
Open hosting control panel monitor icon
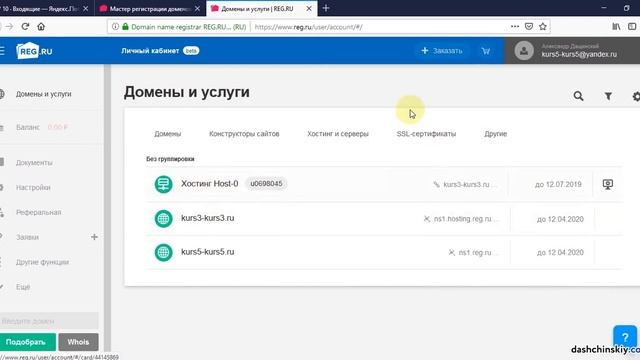point(607,184)
